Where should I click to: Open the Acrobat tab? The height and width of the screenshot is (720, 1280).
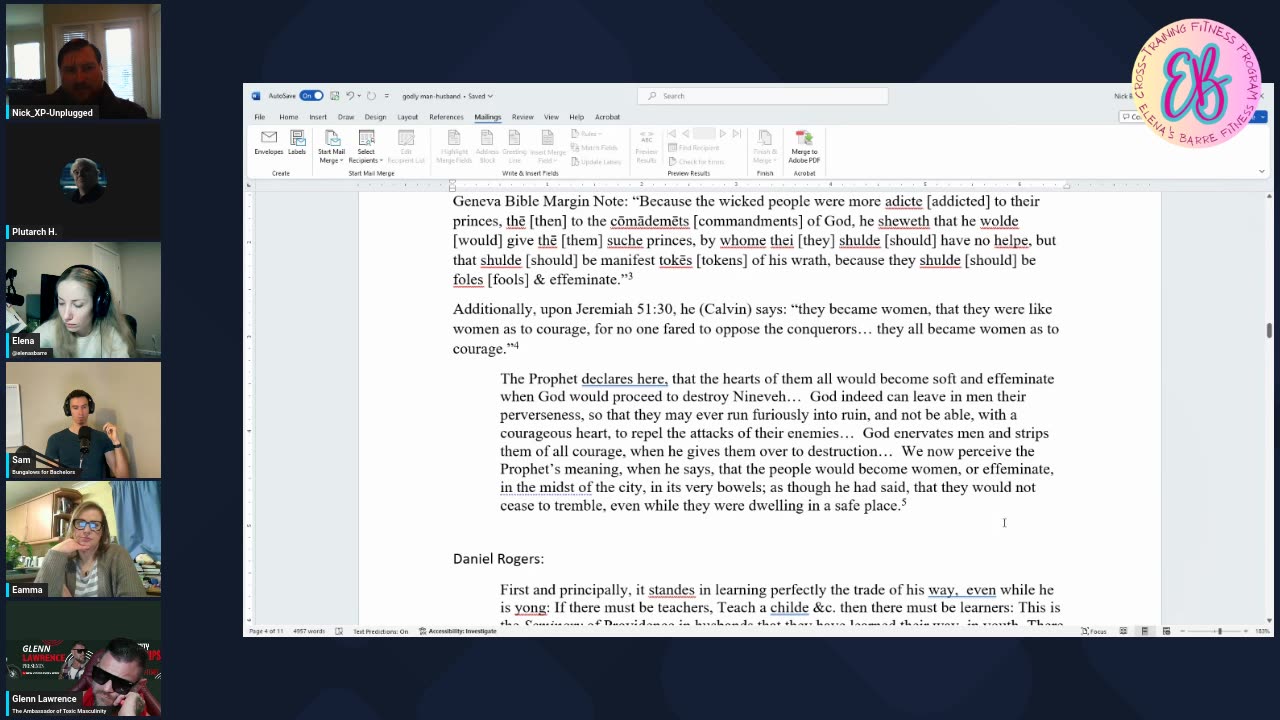click(x=607, y=117)
